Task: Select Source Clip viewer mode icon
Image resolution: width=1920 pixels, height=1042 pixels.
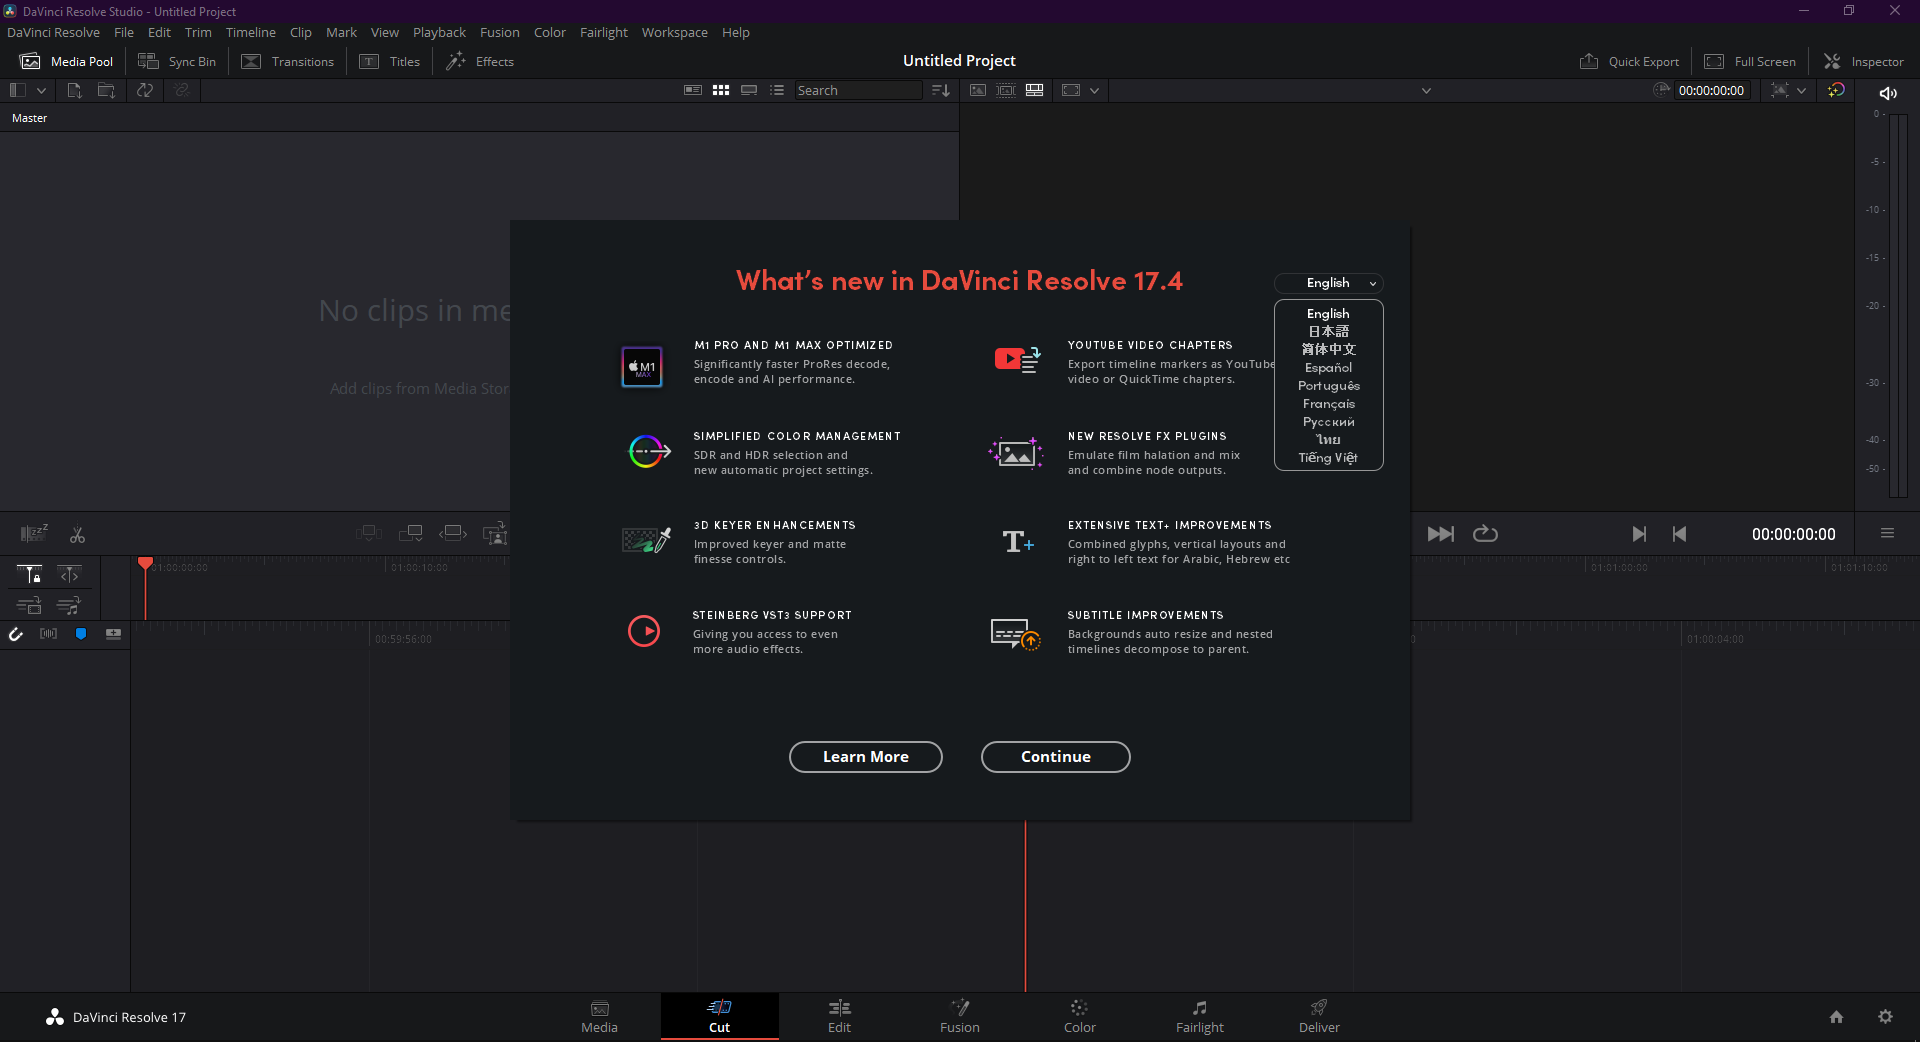Action: point(978,90)
